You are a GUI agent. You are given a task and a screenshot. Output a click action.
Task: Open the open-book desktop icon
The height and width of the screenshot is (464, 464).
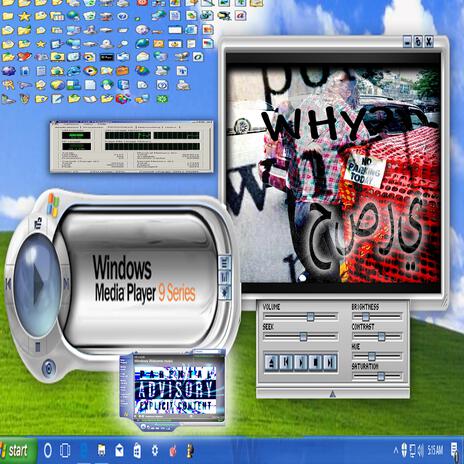coord(90,99)
